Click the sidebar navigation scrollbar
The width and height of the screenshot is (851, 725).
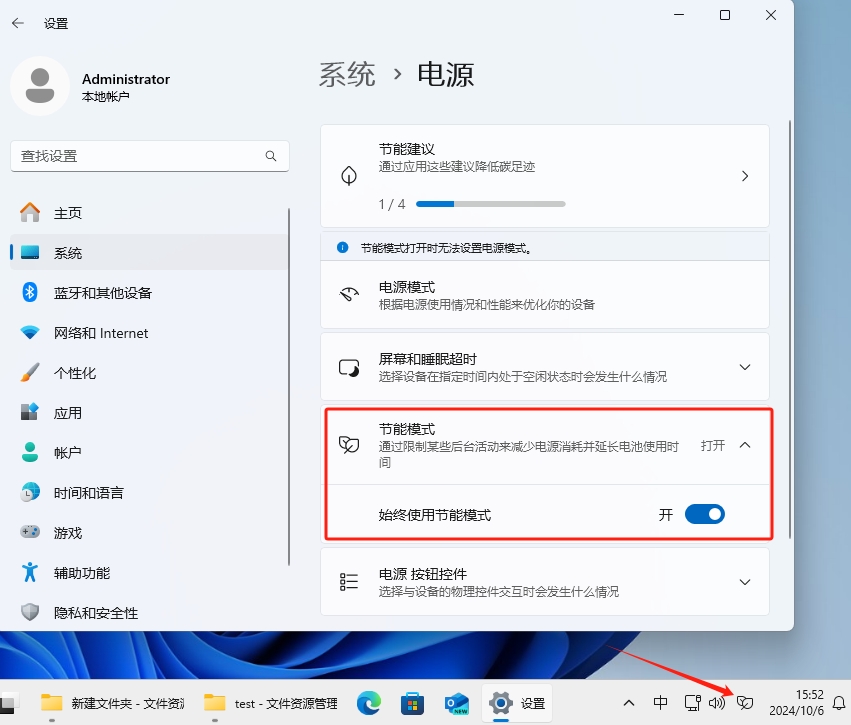point(289,386)
